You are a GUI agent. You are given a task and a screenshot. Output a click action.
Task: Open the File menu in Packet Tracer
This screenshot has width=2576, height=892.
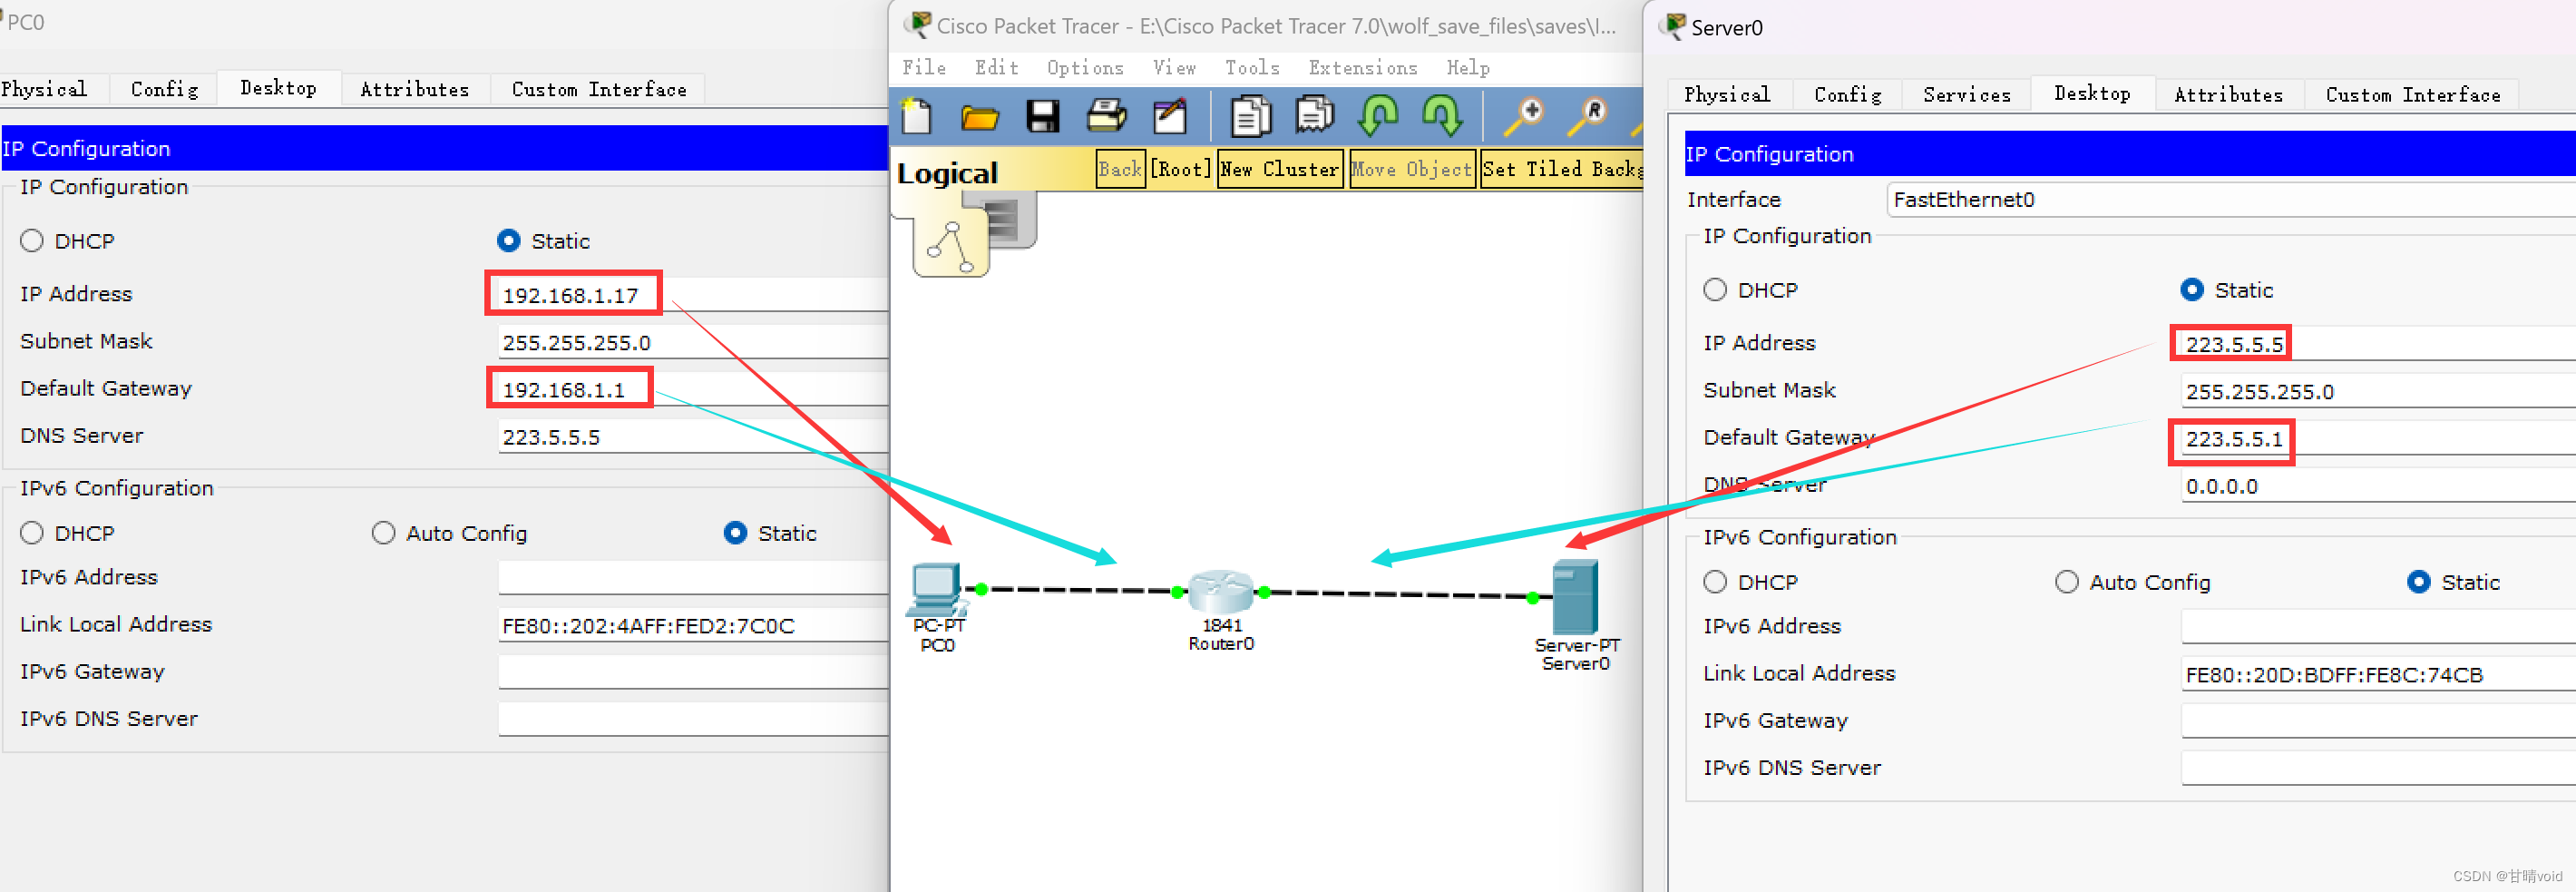[x=923, y=67]
